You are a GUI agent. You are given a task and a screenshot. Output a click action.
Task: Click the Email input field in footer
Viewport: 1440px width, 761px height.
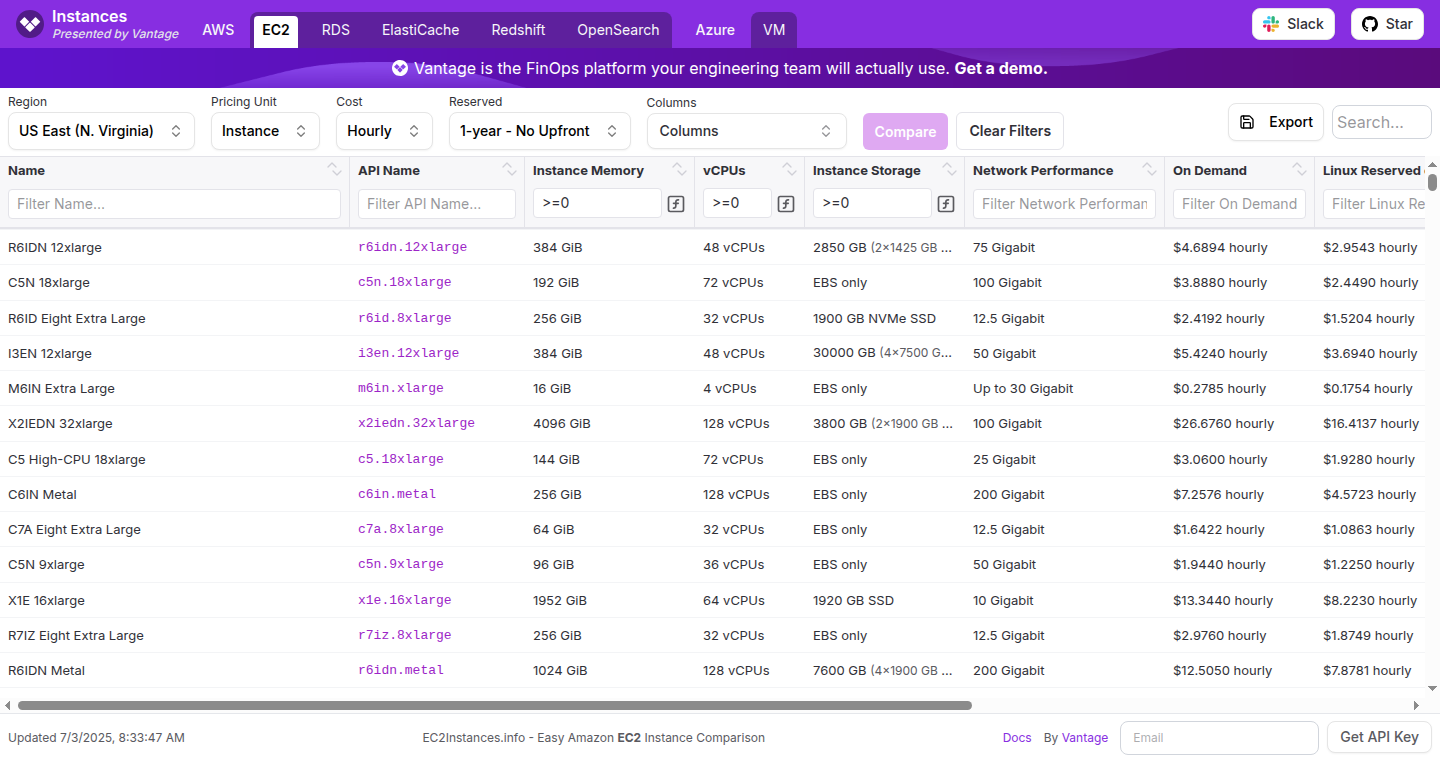1219,737
